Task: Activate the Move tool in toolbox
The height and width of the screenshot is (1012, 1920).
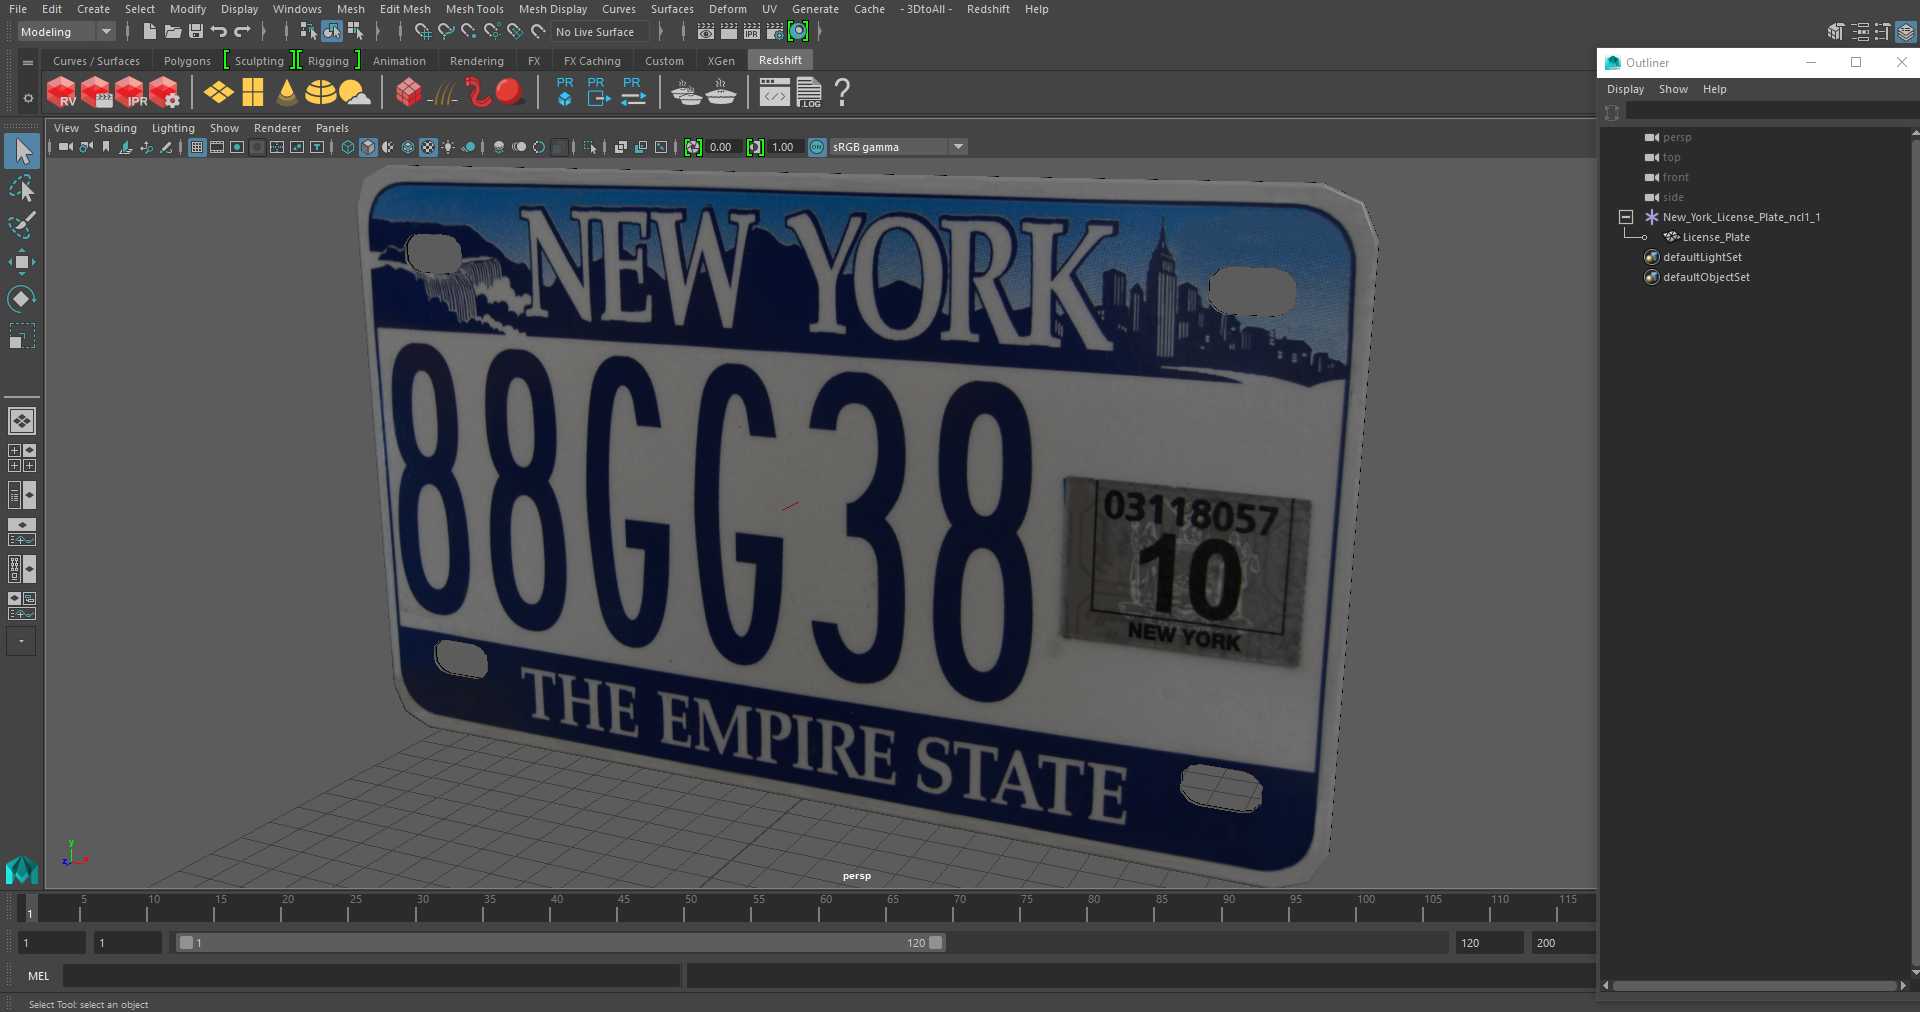Action: point(21,262)
